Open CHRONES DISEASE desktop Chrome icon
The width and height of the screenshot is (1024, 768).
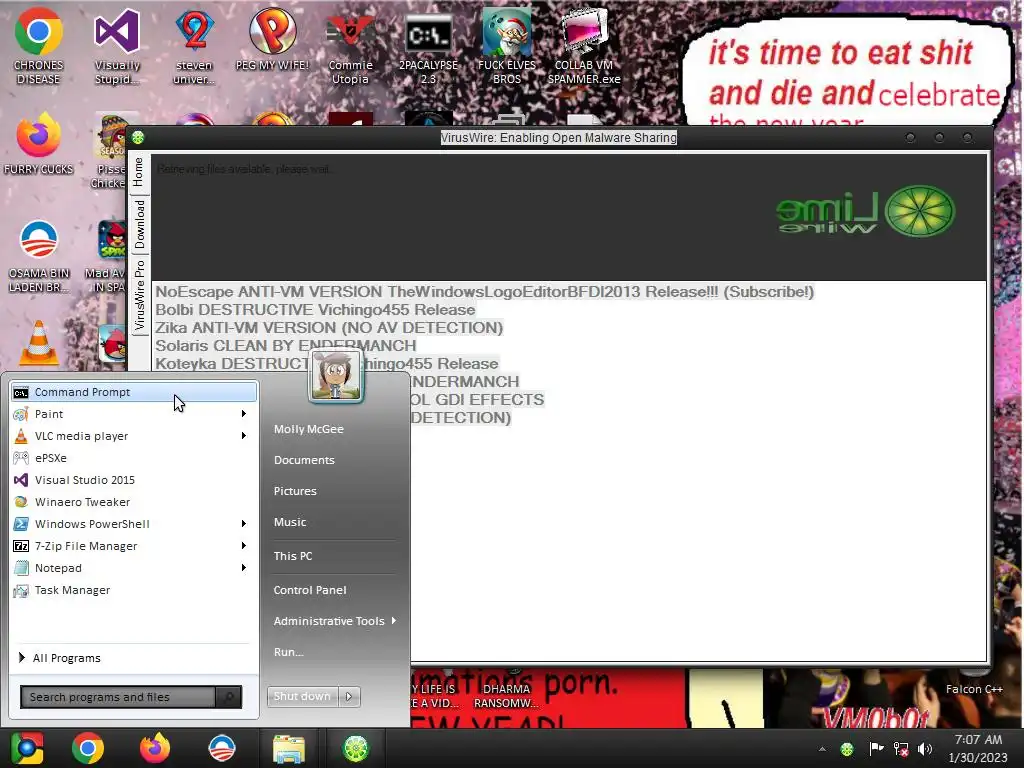pos(39,46)
